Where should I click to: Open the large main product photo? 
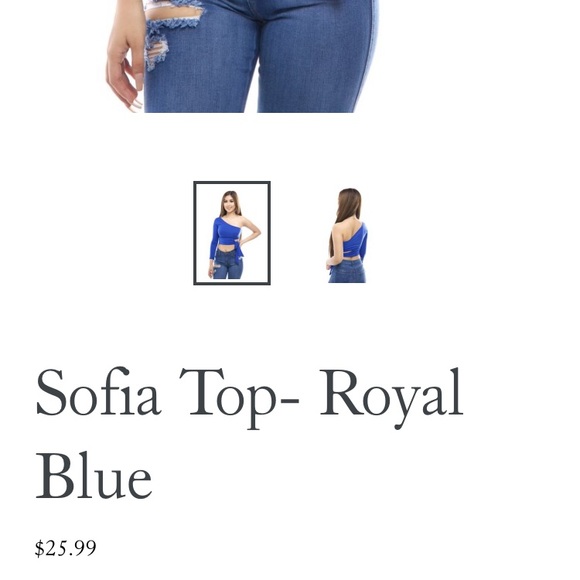click(x=242, y=56)
